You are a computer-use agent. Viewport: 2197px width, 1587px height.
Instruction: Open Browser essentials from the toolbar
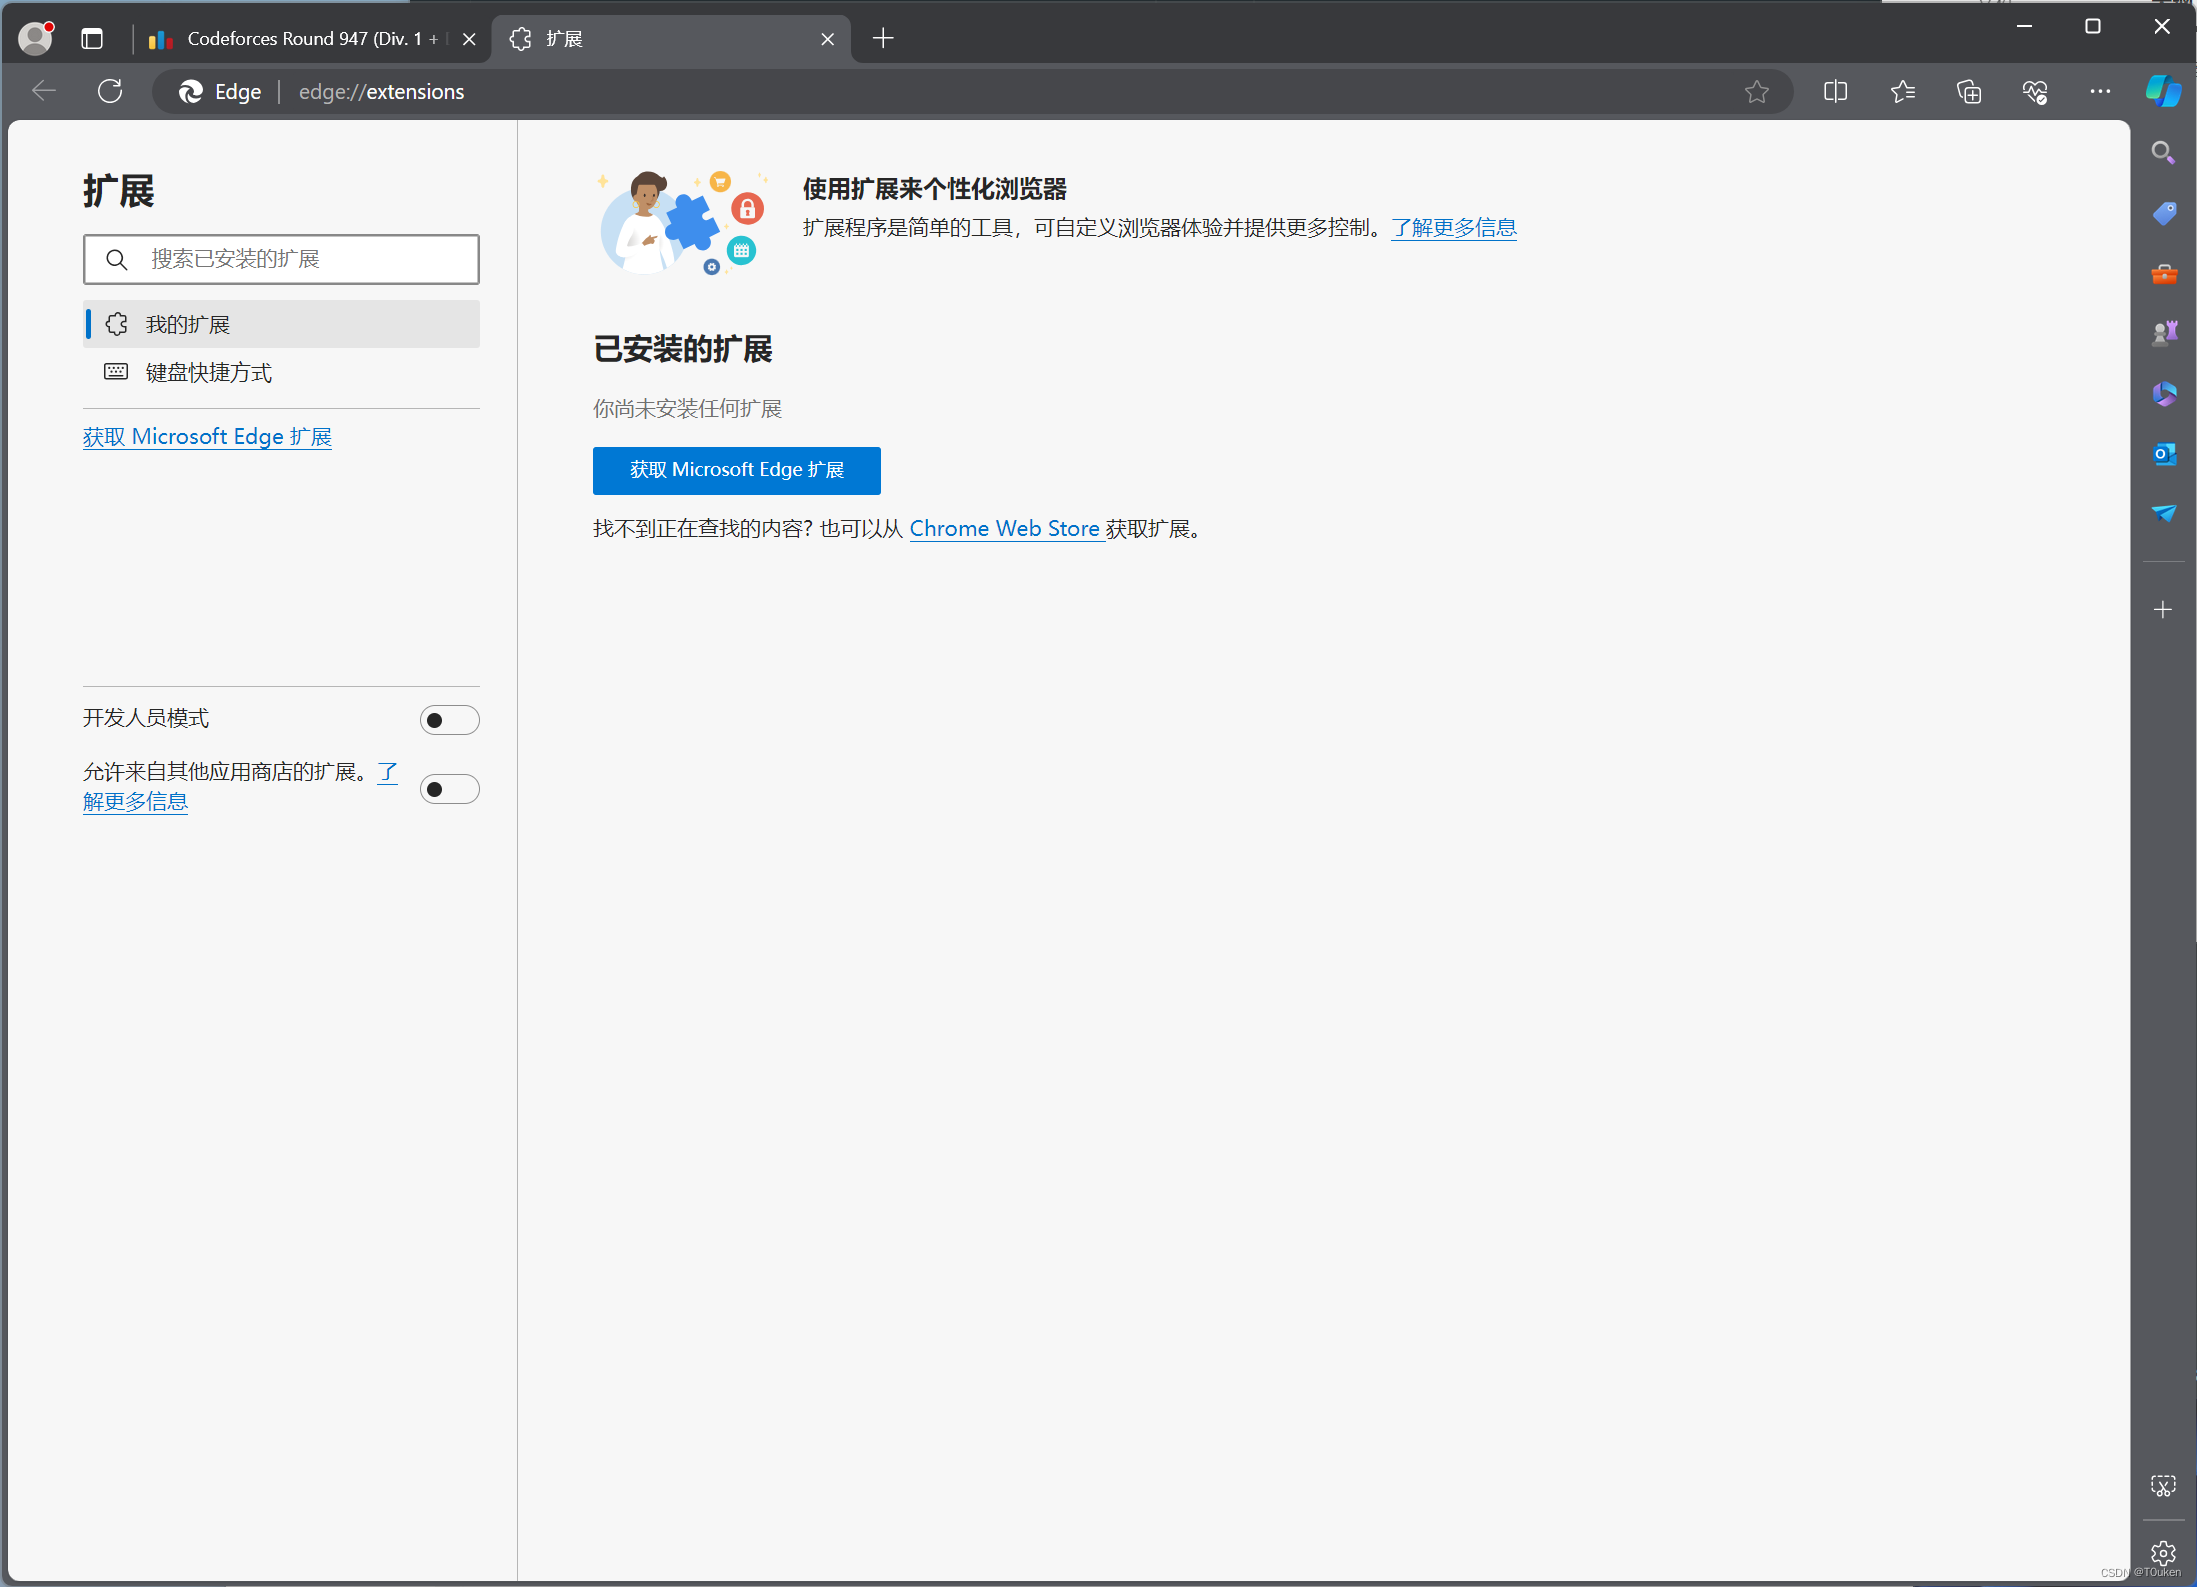coord(2035,91)
